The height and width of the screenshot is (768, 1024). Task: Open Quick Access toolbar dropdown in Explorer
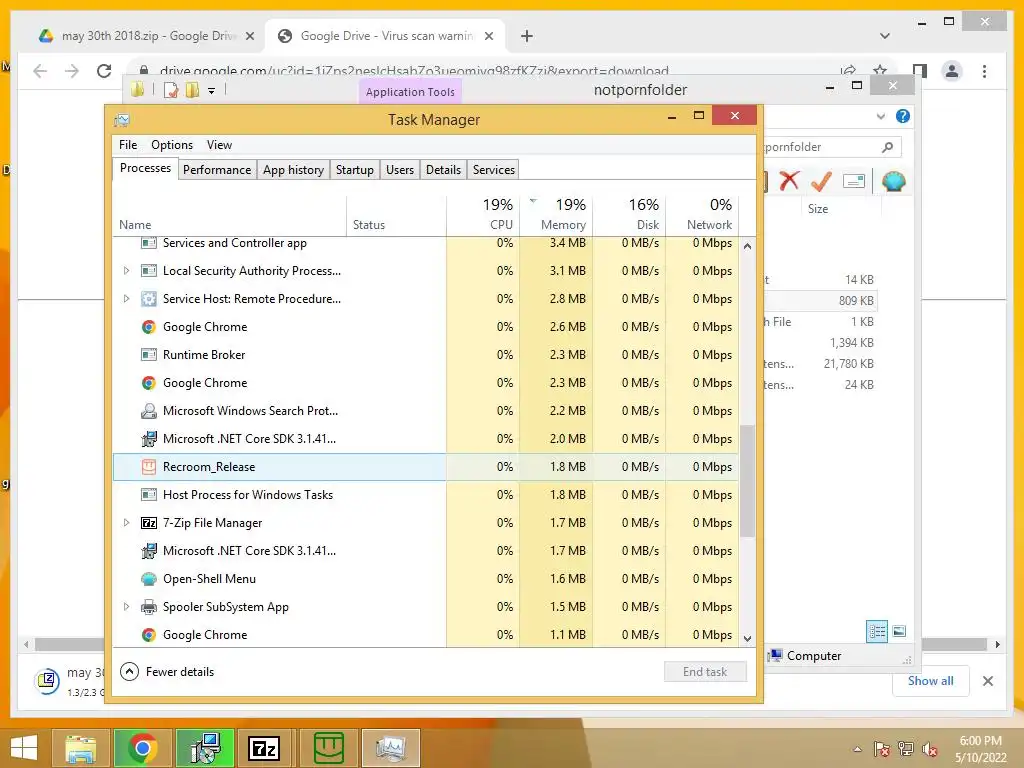[212, 91]
